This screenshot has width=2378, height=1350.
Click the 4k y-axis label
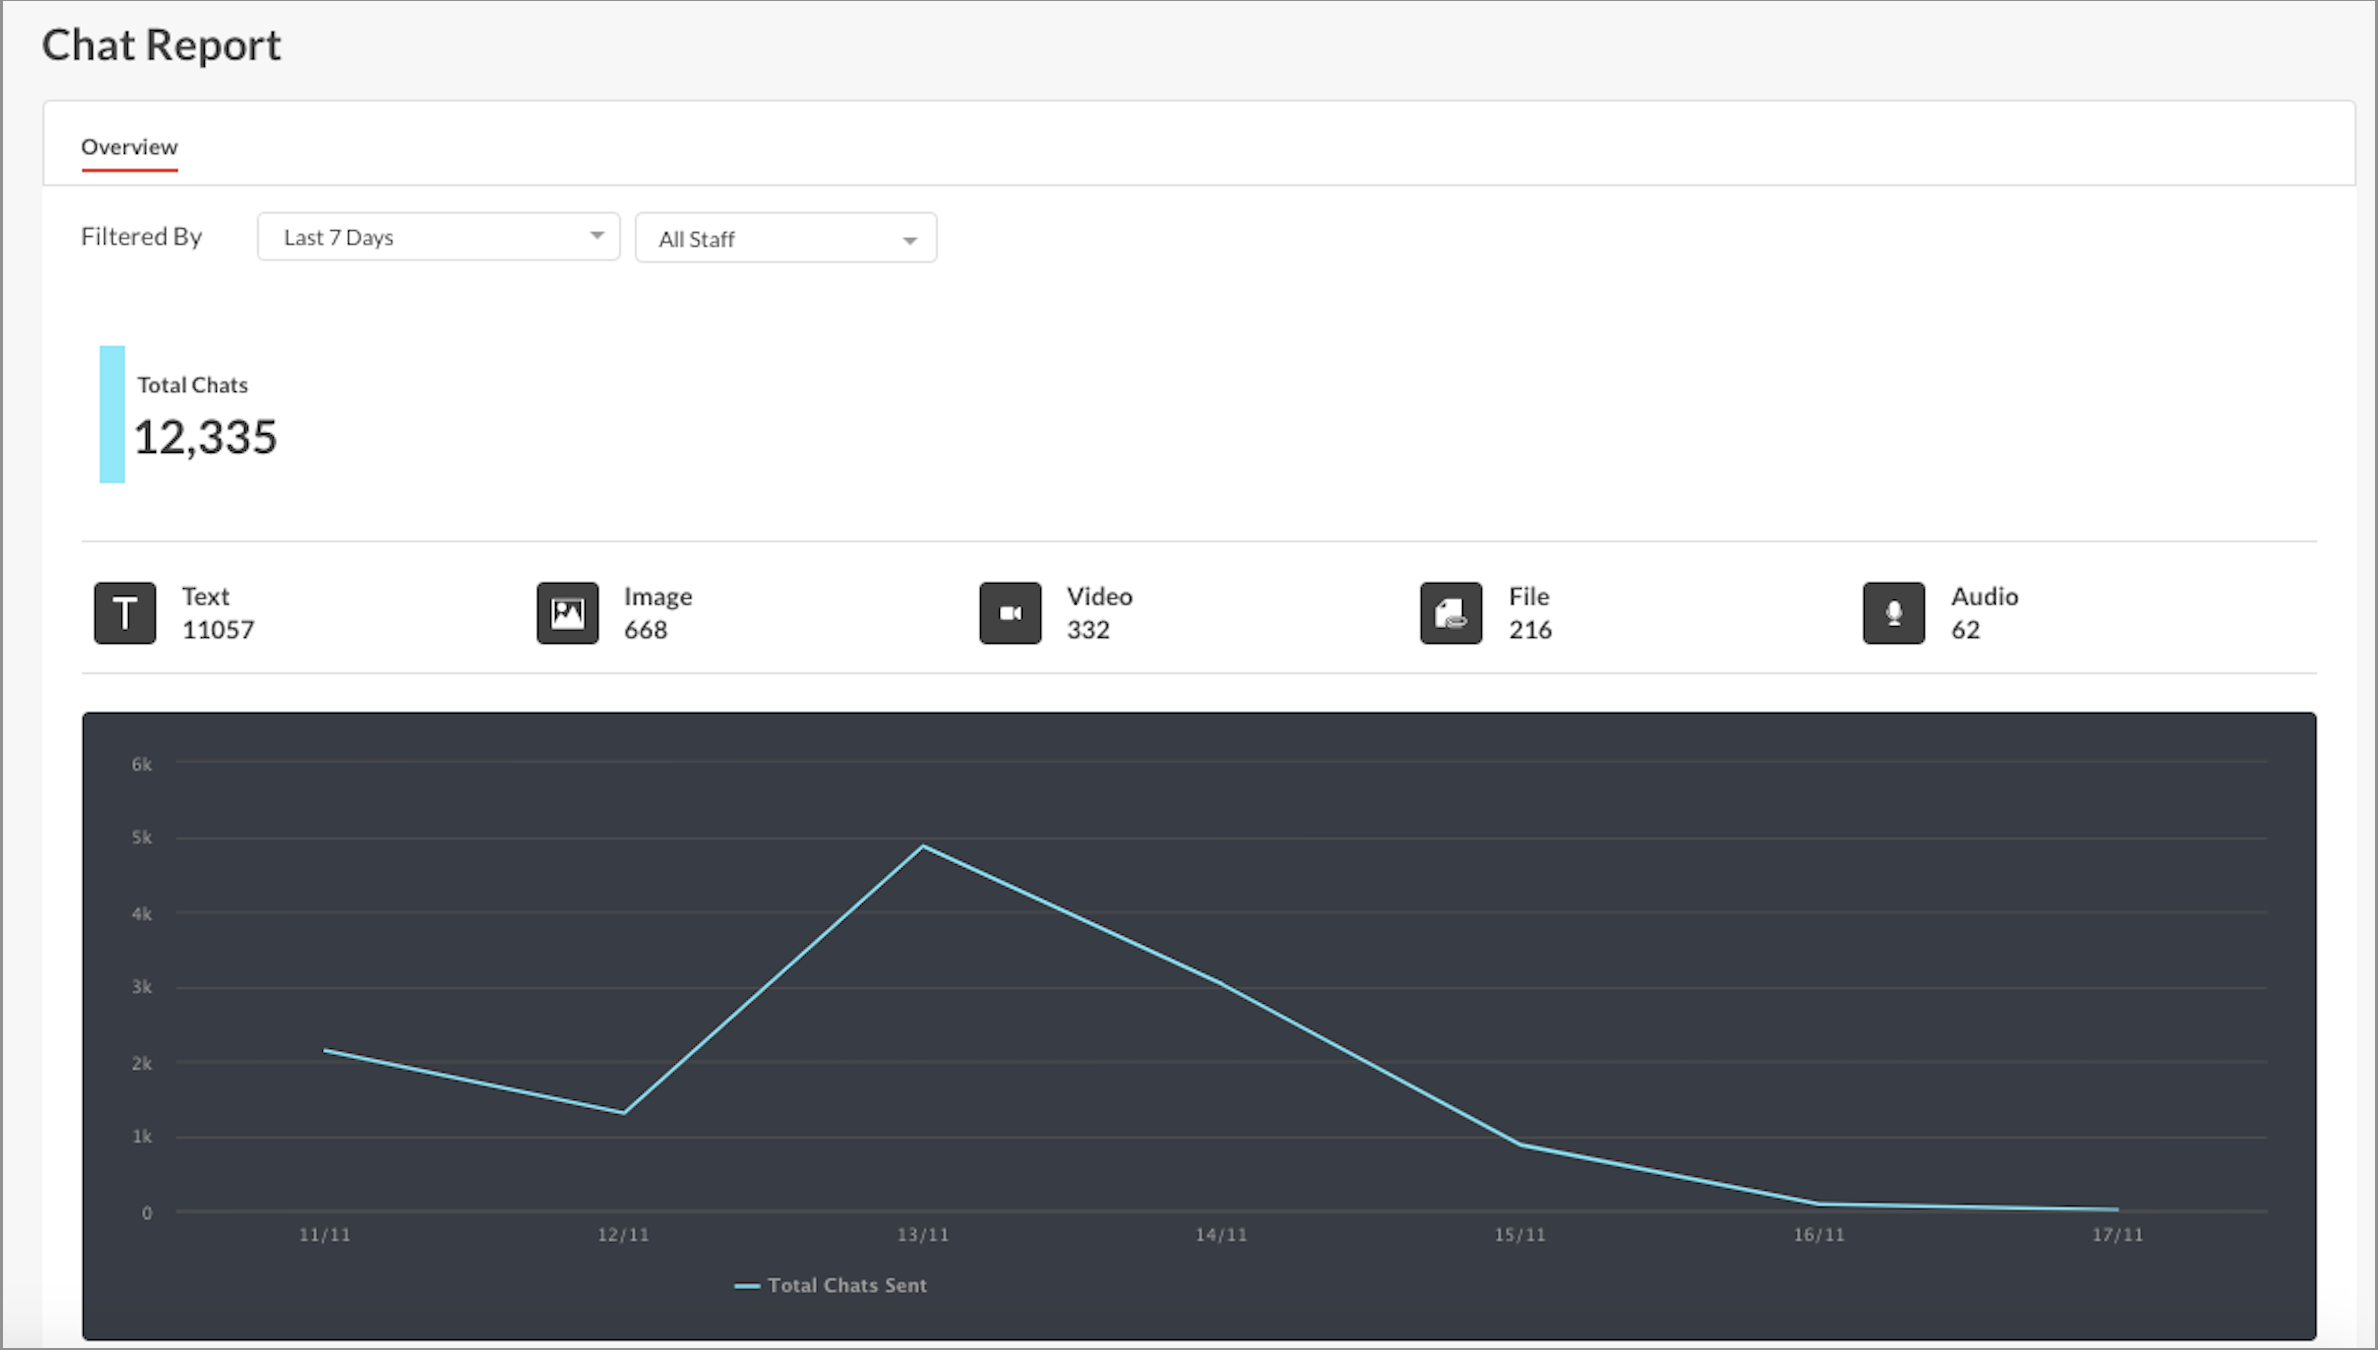[142, 914]
